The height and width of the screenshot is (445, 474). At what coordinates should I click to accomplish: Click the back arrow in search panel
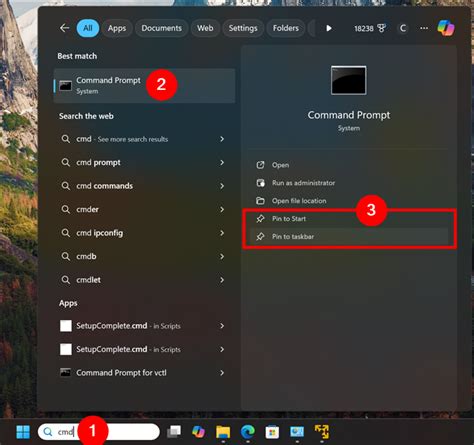coord(65,28)
